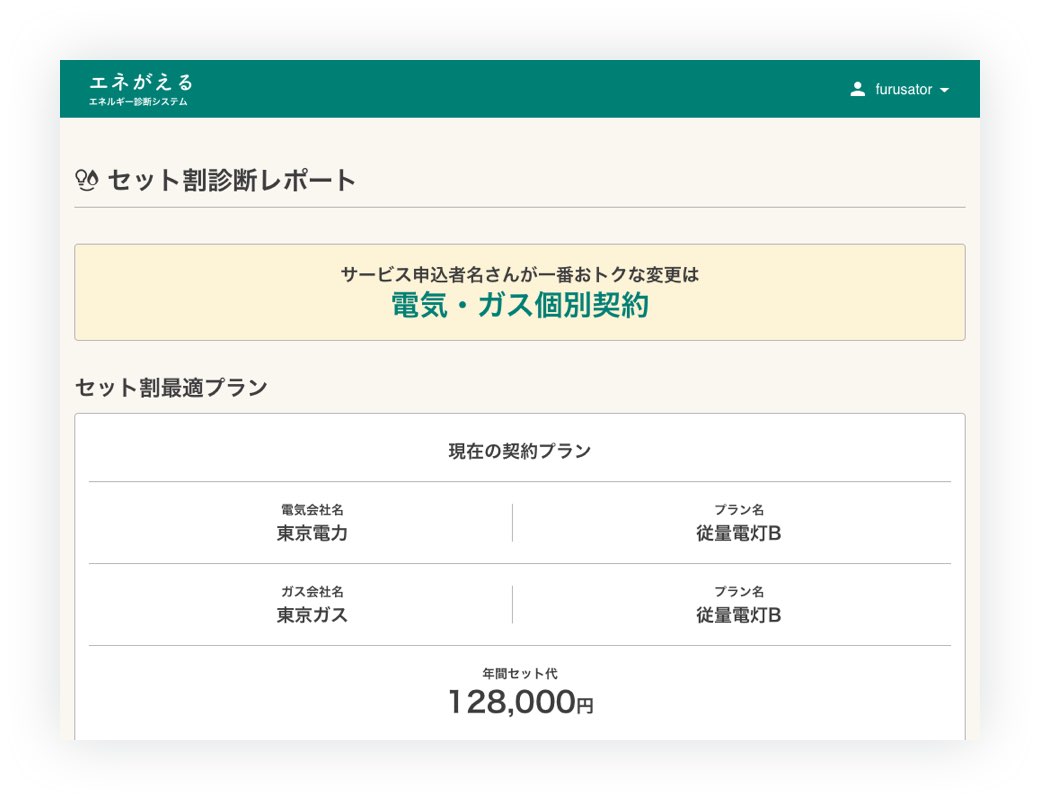
Task: Click the user profile icon
Action: click(x=858, y=90)
